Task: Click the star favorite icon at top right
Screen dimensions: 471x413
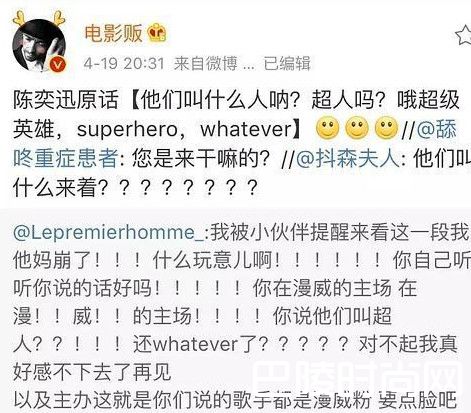Action: click(x=464, y=35)
